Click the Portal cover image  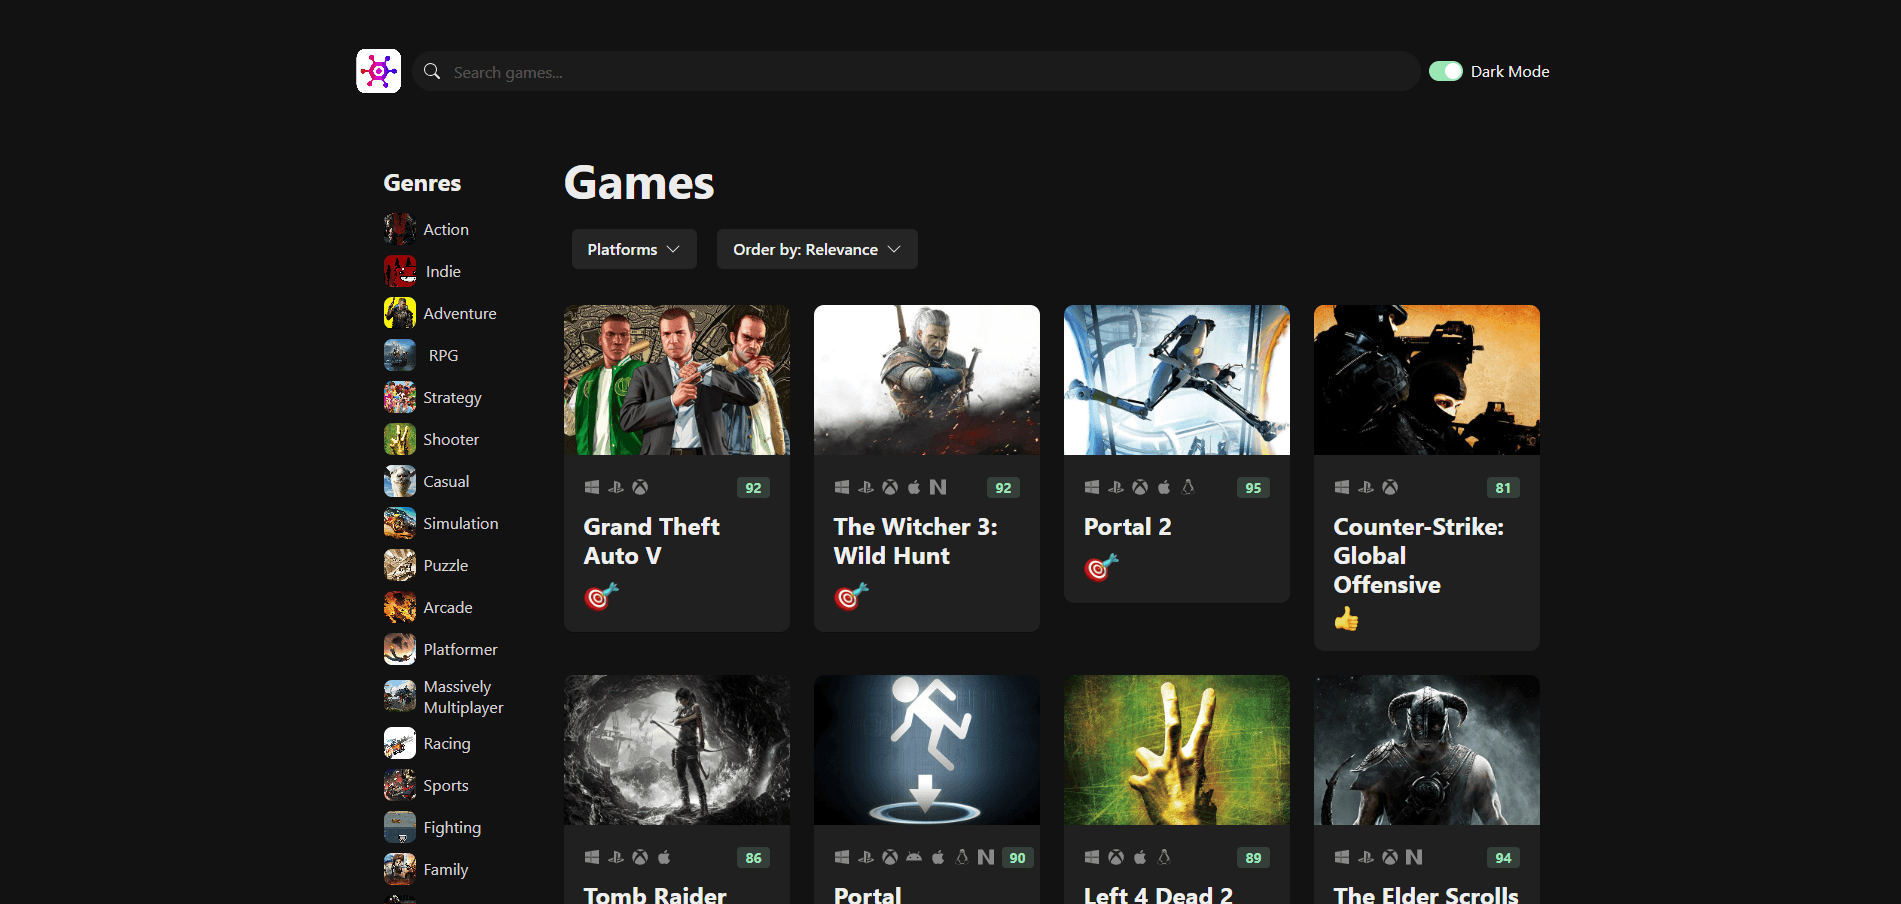[927, 750]
